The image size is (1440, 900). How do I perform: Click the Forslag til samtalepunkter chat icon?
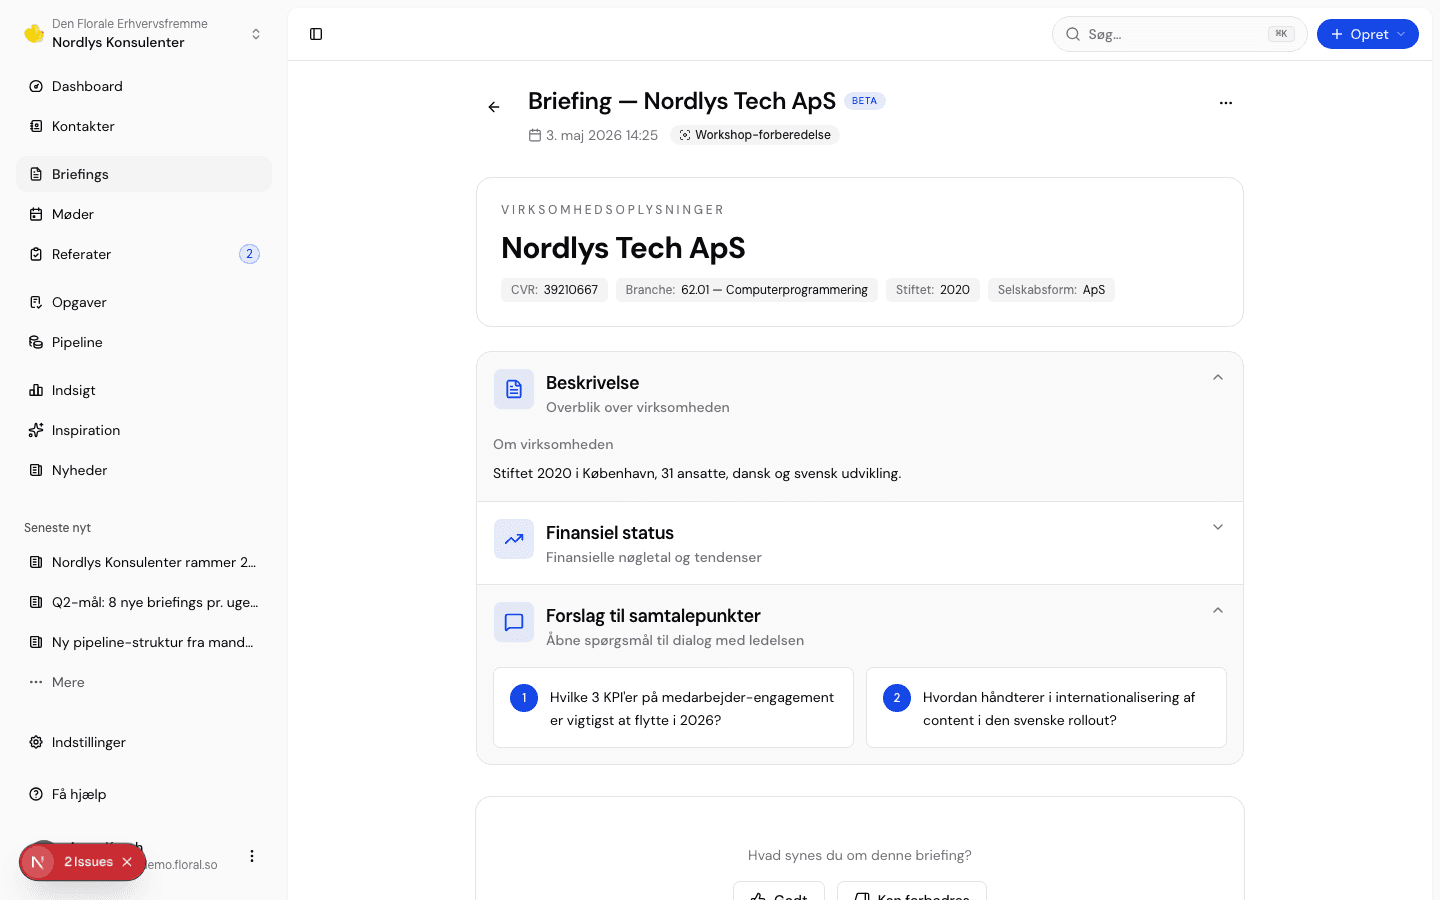[x=514, y=622]
